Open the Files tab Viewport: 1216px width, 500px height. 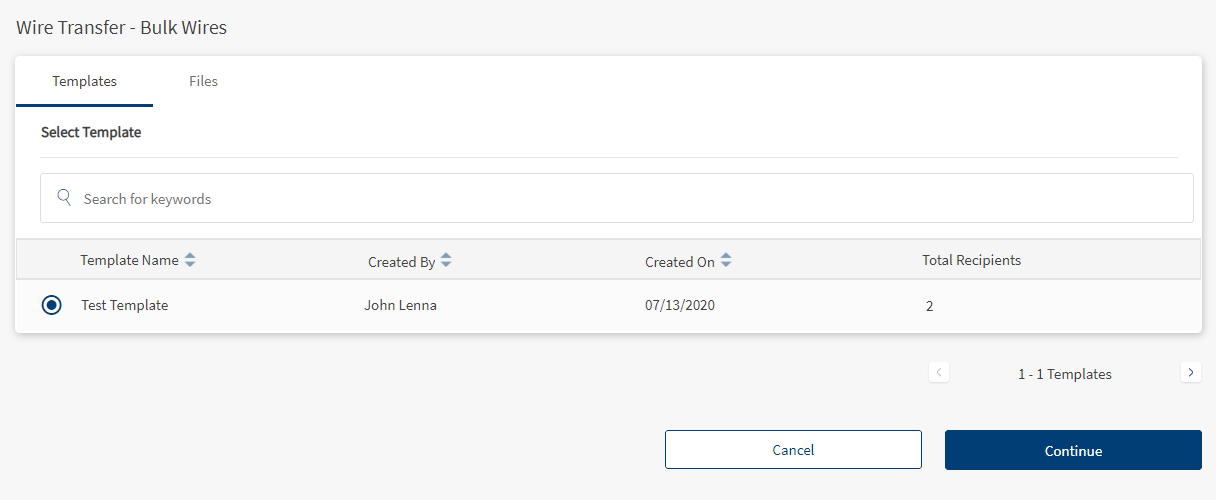point(203,81)
